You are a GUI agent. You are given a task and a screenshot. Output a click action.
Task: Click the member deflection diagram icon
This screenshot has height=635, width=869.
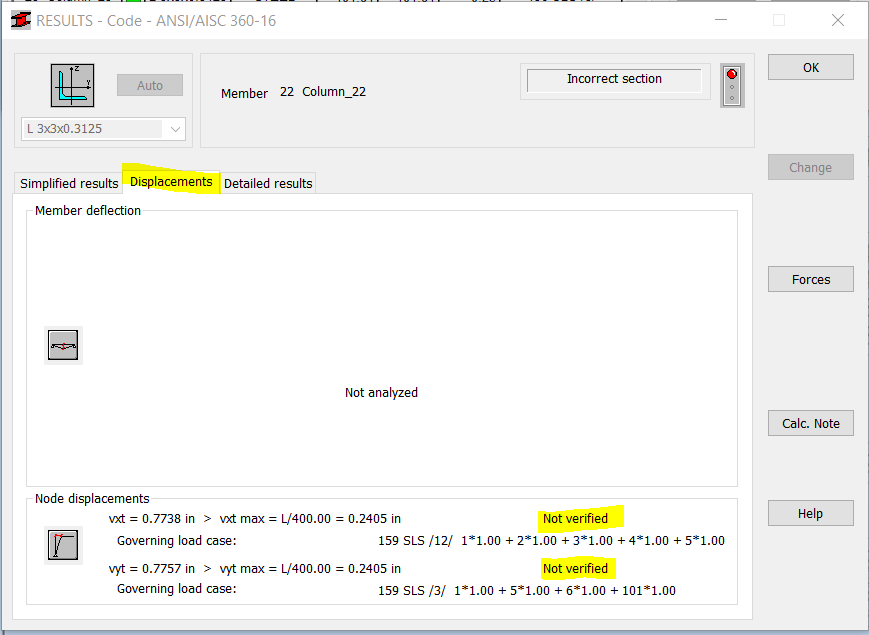(63, 344)
